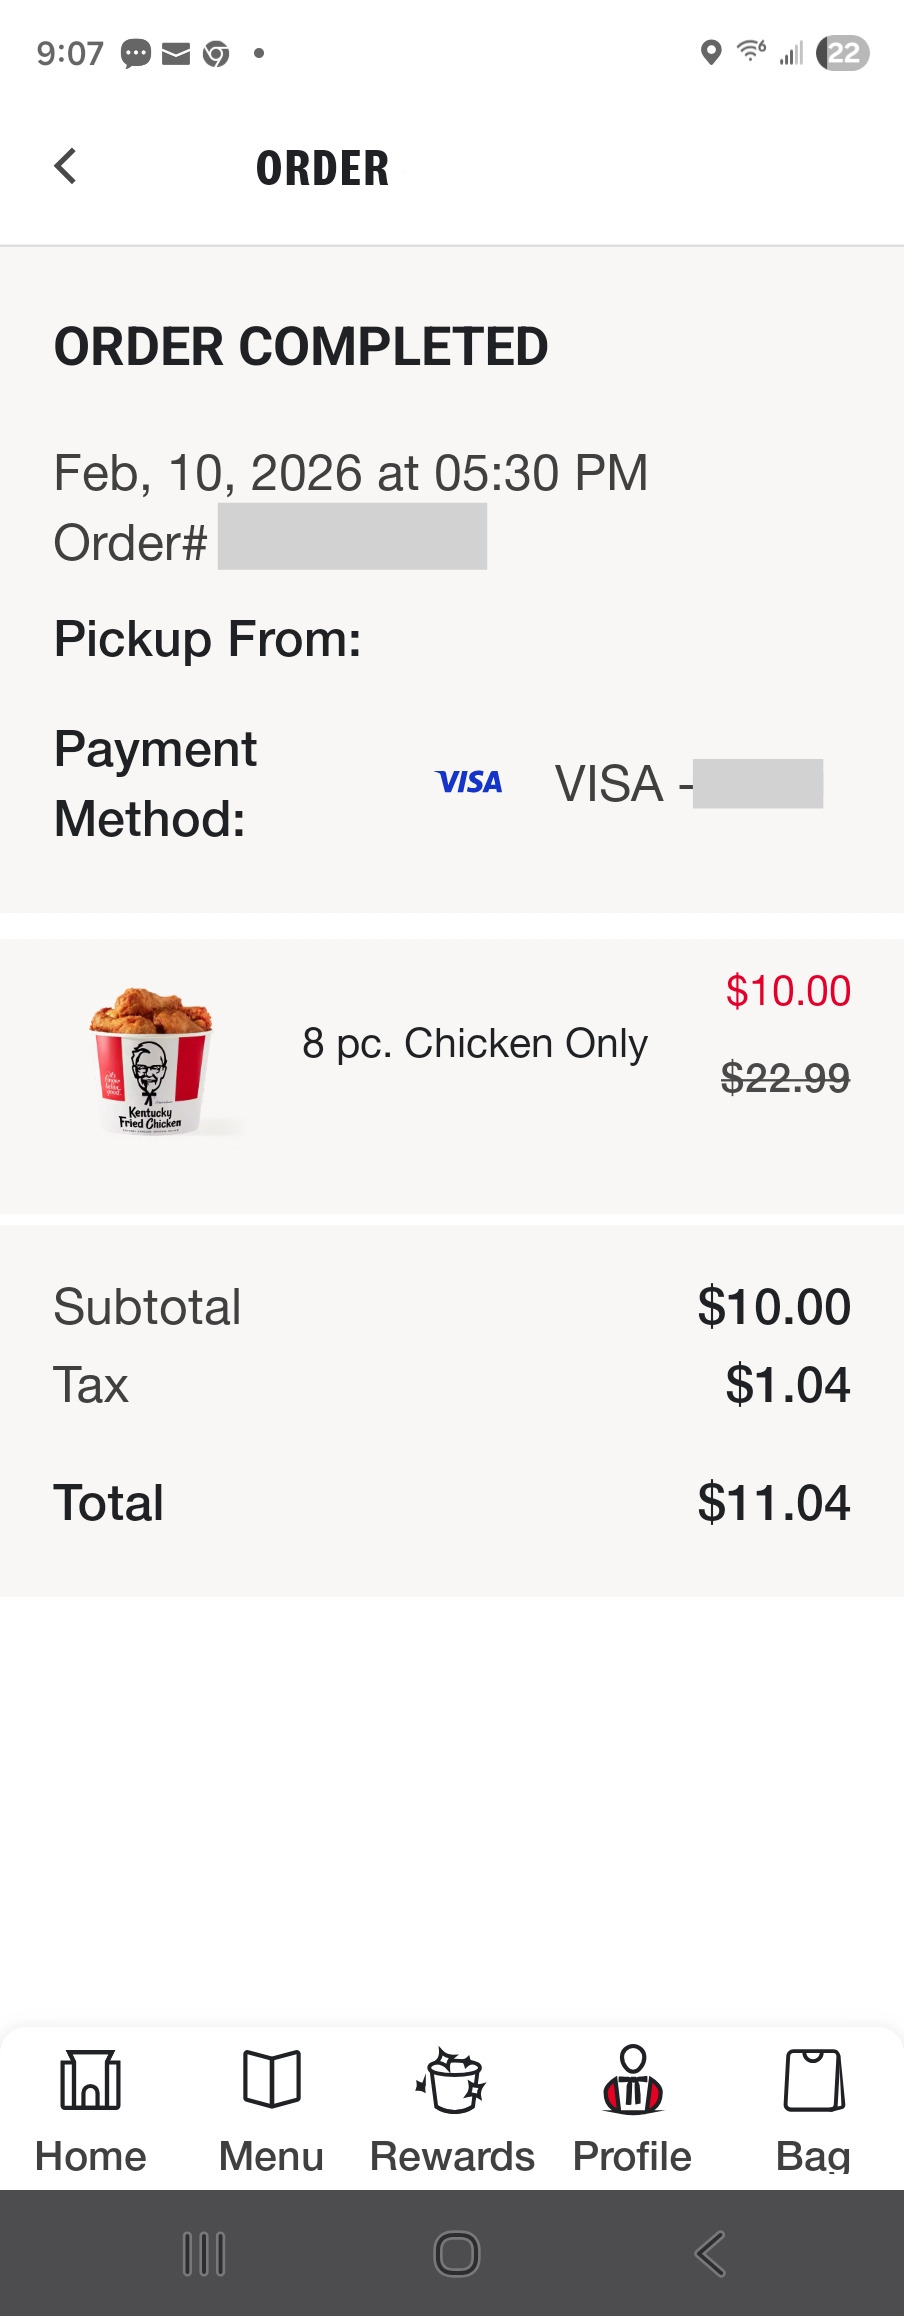Image resolution: width=904 pixels, height=2316 pixels.
Task: Tap the $11.04 total amount
Action: point(773,1503)
